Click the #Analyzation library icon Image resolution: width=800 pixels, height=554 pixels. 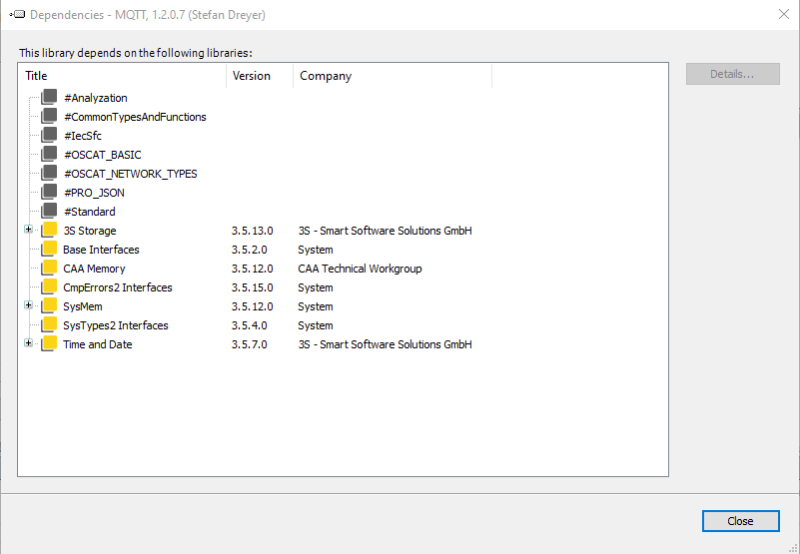point(49,97)
